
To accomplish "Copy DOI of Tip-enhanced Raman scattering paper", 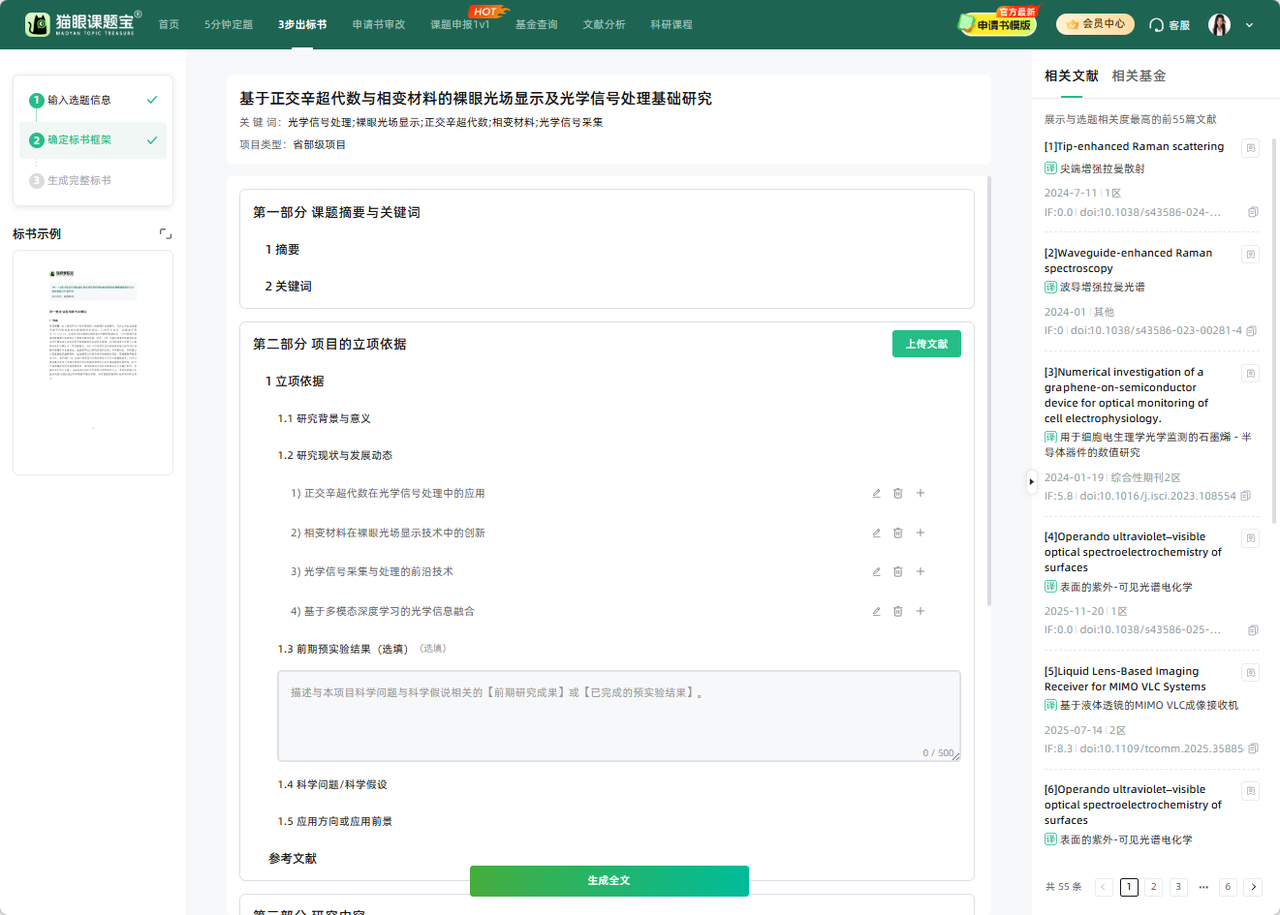I will pyautogui.click(x=1252, y=212).
